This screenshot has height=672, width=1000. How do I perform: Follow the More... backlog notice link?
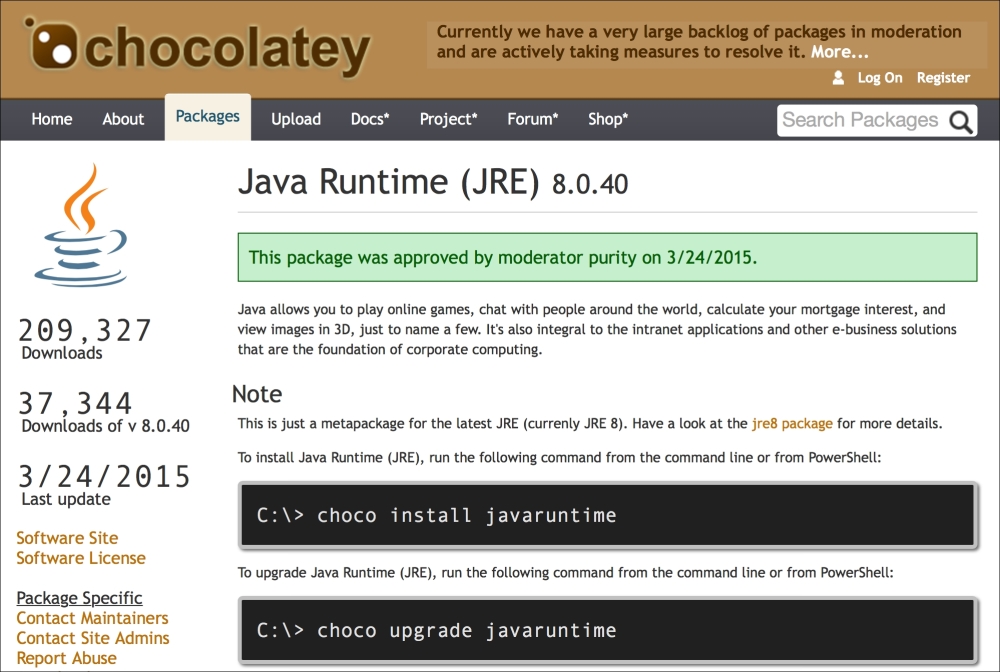tap(839, 52)
